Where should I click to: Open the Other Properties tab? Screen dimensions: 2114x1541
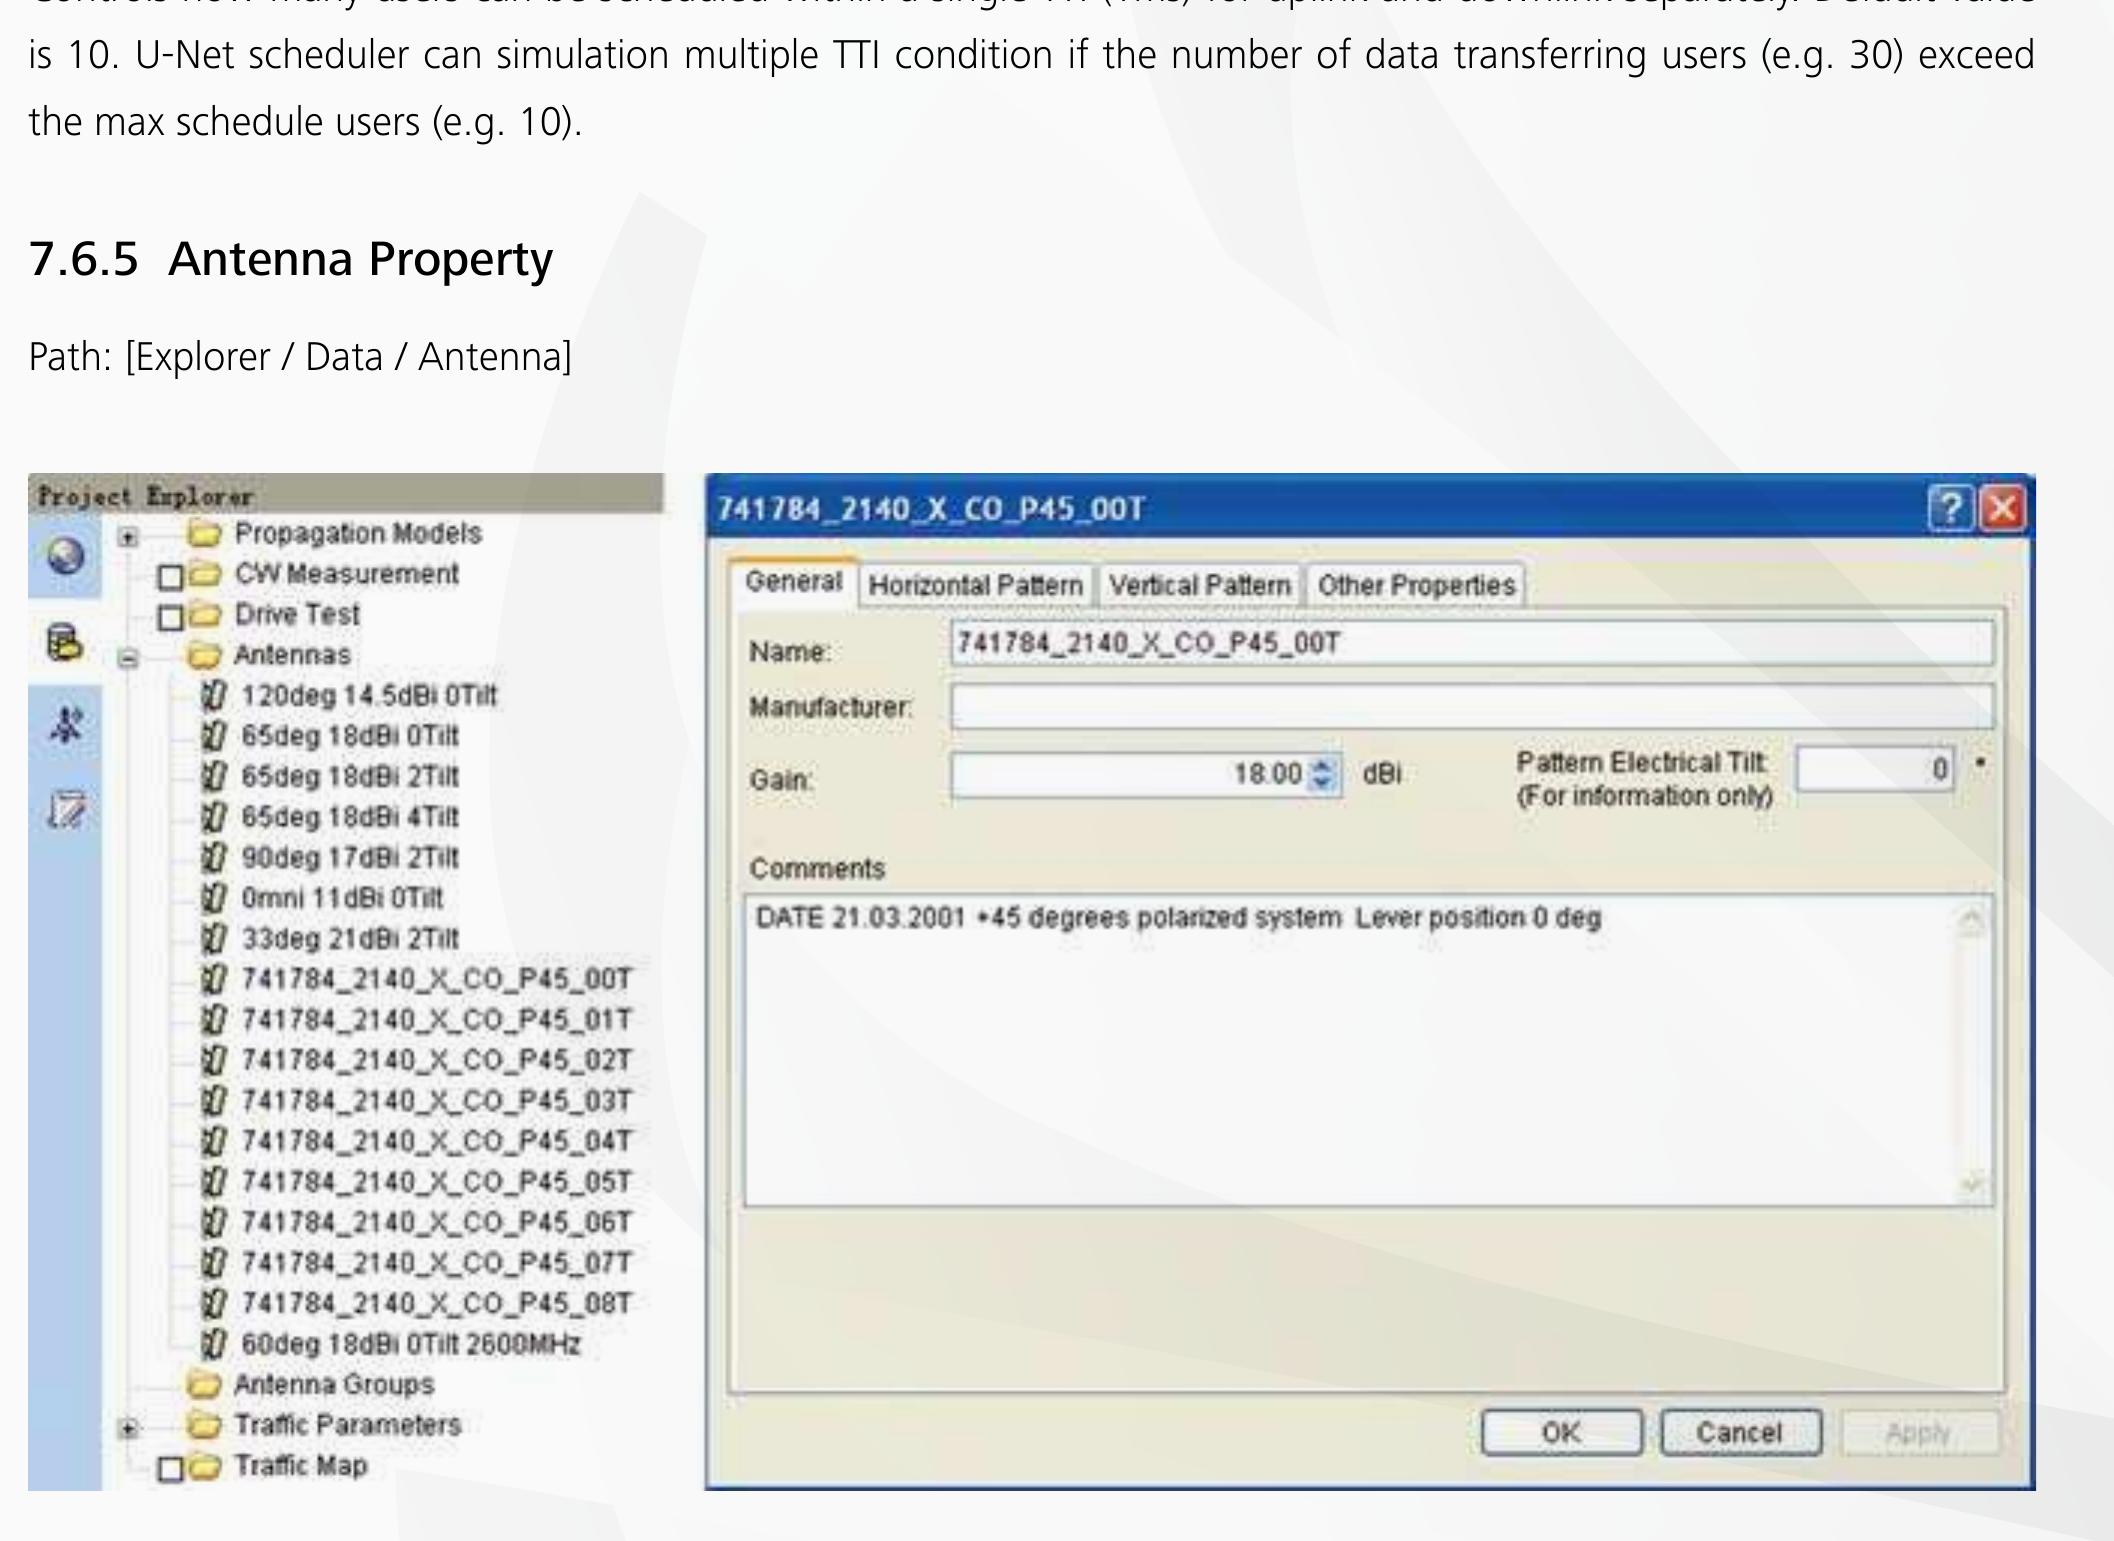[x=1415, y=586]
